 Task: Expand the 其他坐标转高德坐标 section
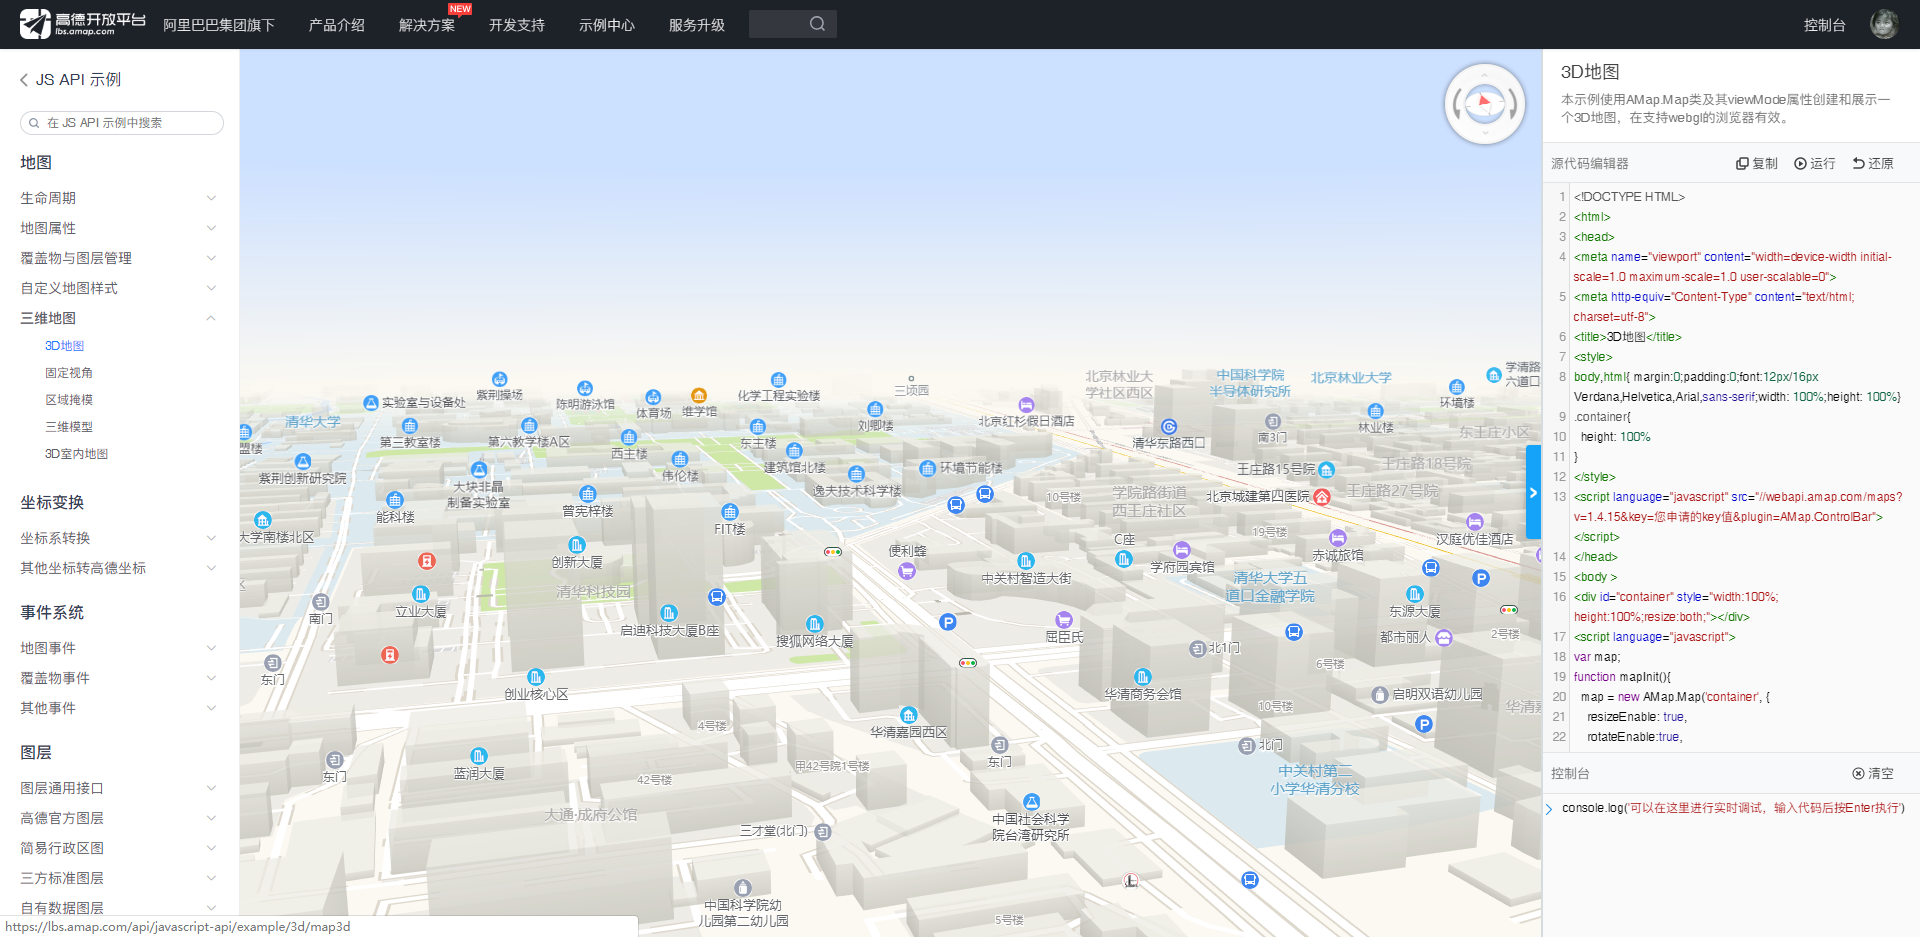119,568
